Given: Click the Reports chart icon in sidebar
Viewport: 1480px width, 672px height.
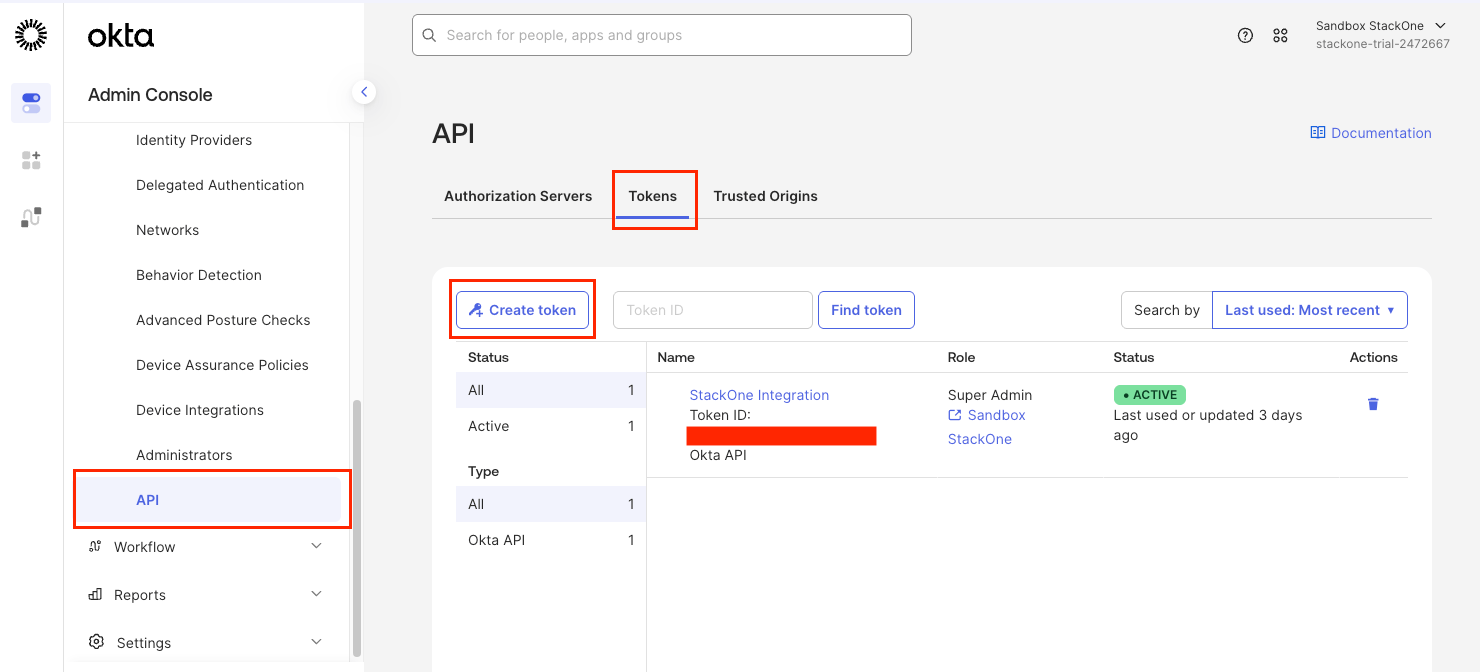Looking at the screenshot, I should (95, 594).
